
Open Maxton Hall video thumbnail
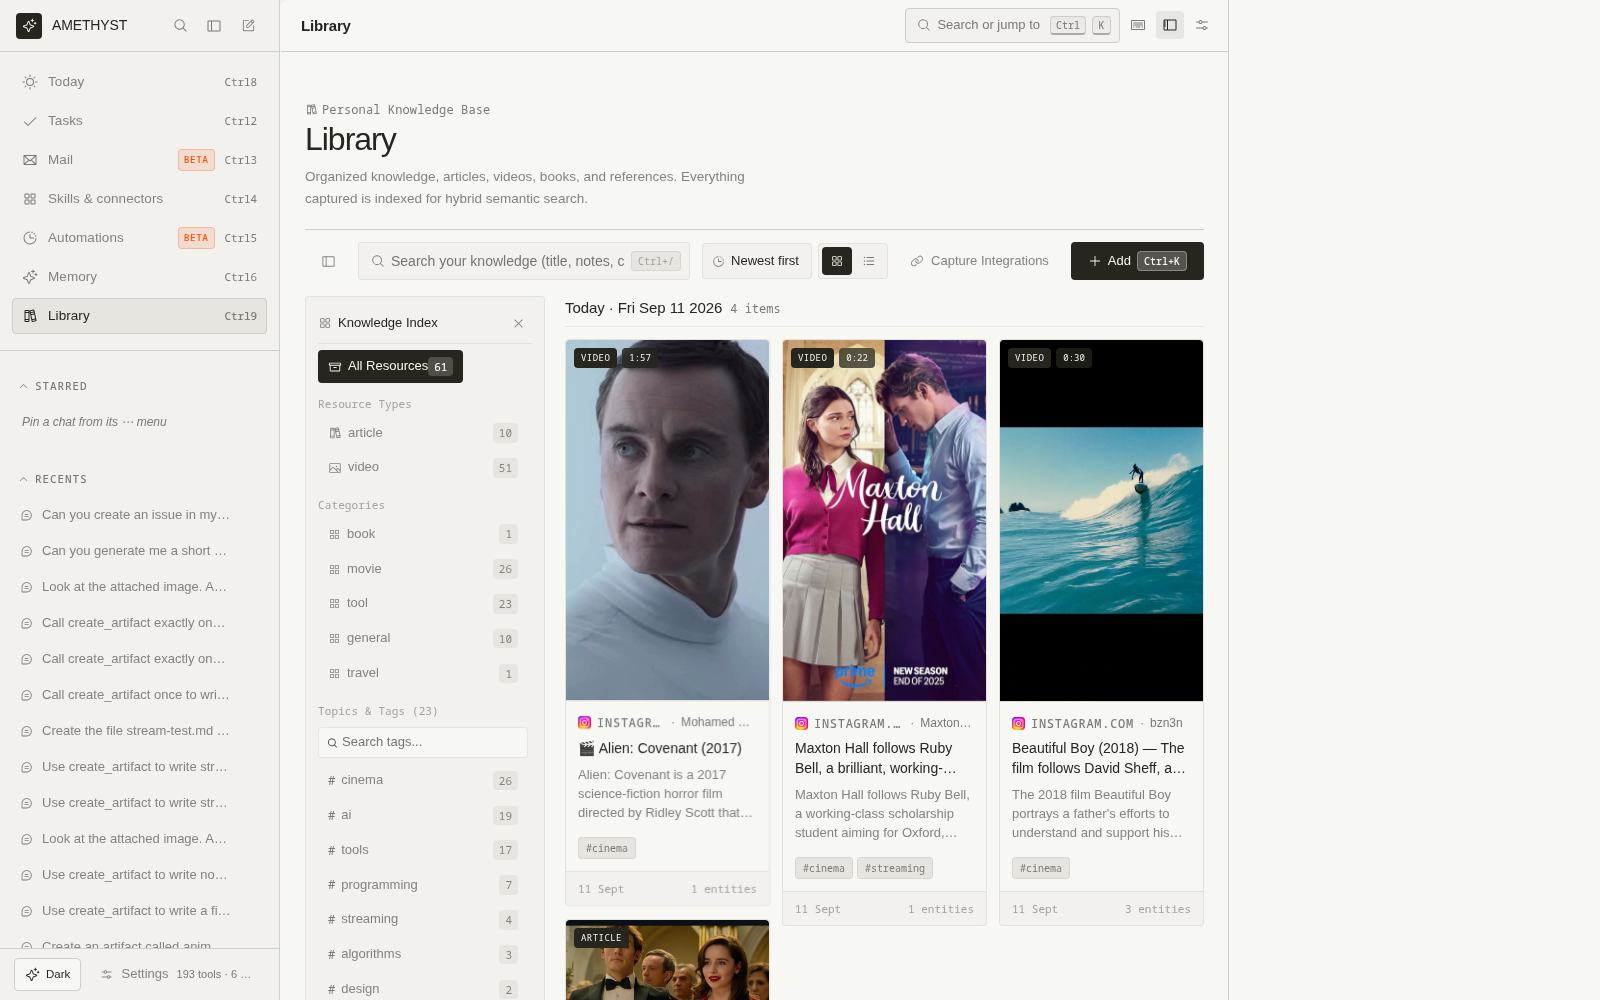(884, 520)
